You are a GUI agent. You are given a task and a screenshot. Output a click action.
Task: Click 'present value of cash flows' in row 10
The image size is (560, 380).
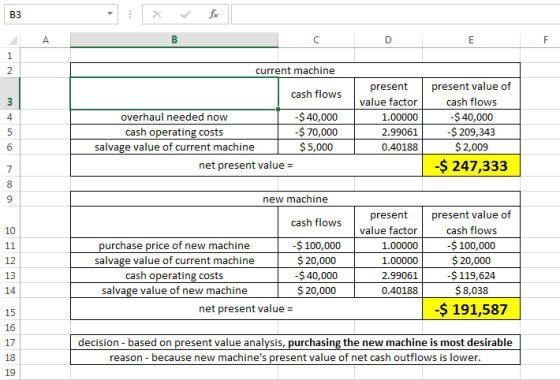click(471, 222)
